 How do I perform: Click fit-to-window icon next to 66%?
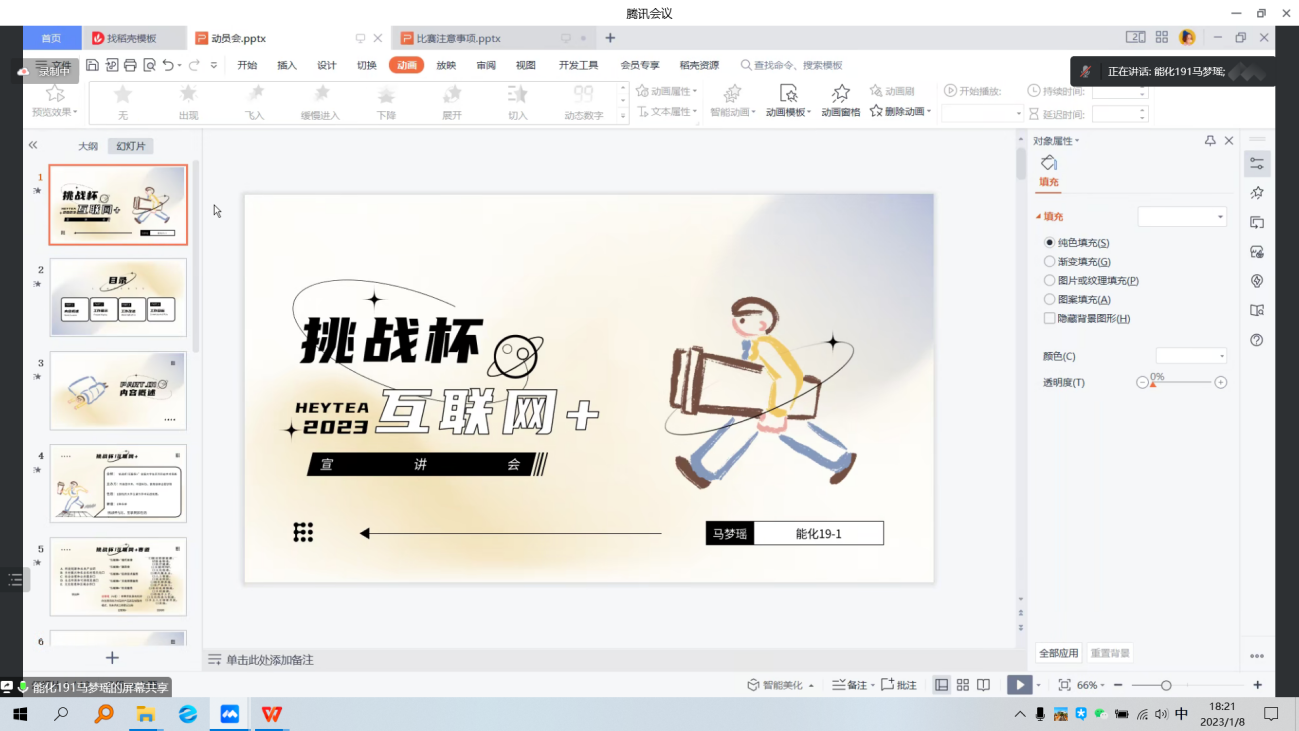[1064, 685]
